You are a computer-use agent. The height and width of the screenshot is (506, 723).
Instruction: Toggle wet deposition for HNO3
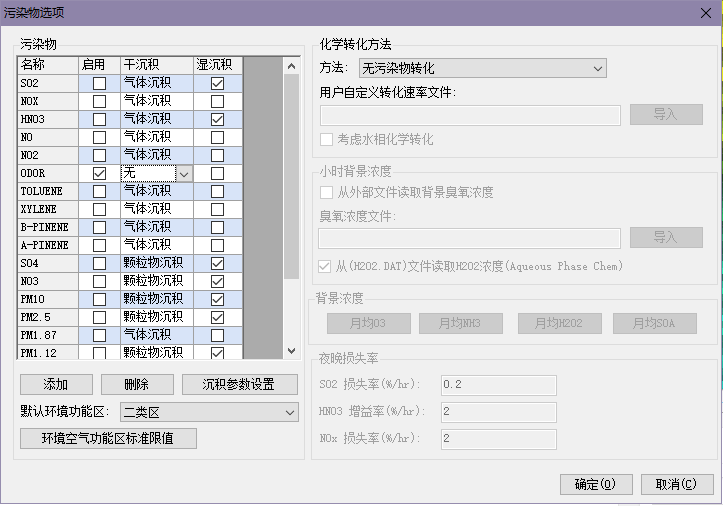pyautogui.click(x=217, y=120)
